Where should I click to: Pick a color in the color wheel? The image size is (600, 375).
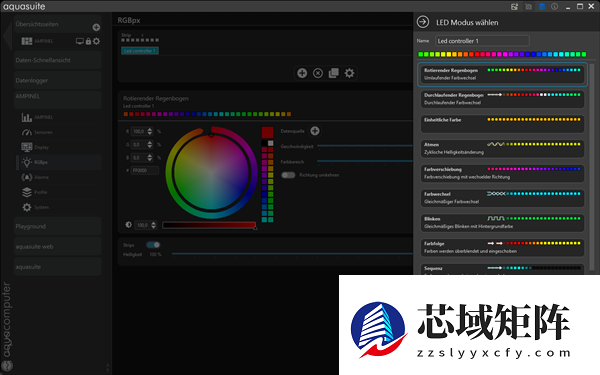pos(211,172)
